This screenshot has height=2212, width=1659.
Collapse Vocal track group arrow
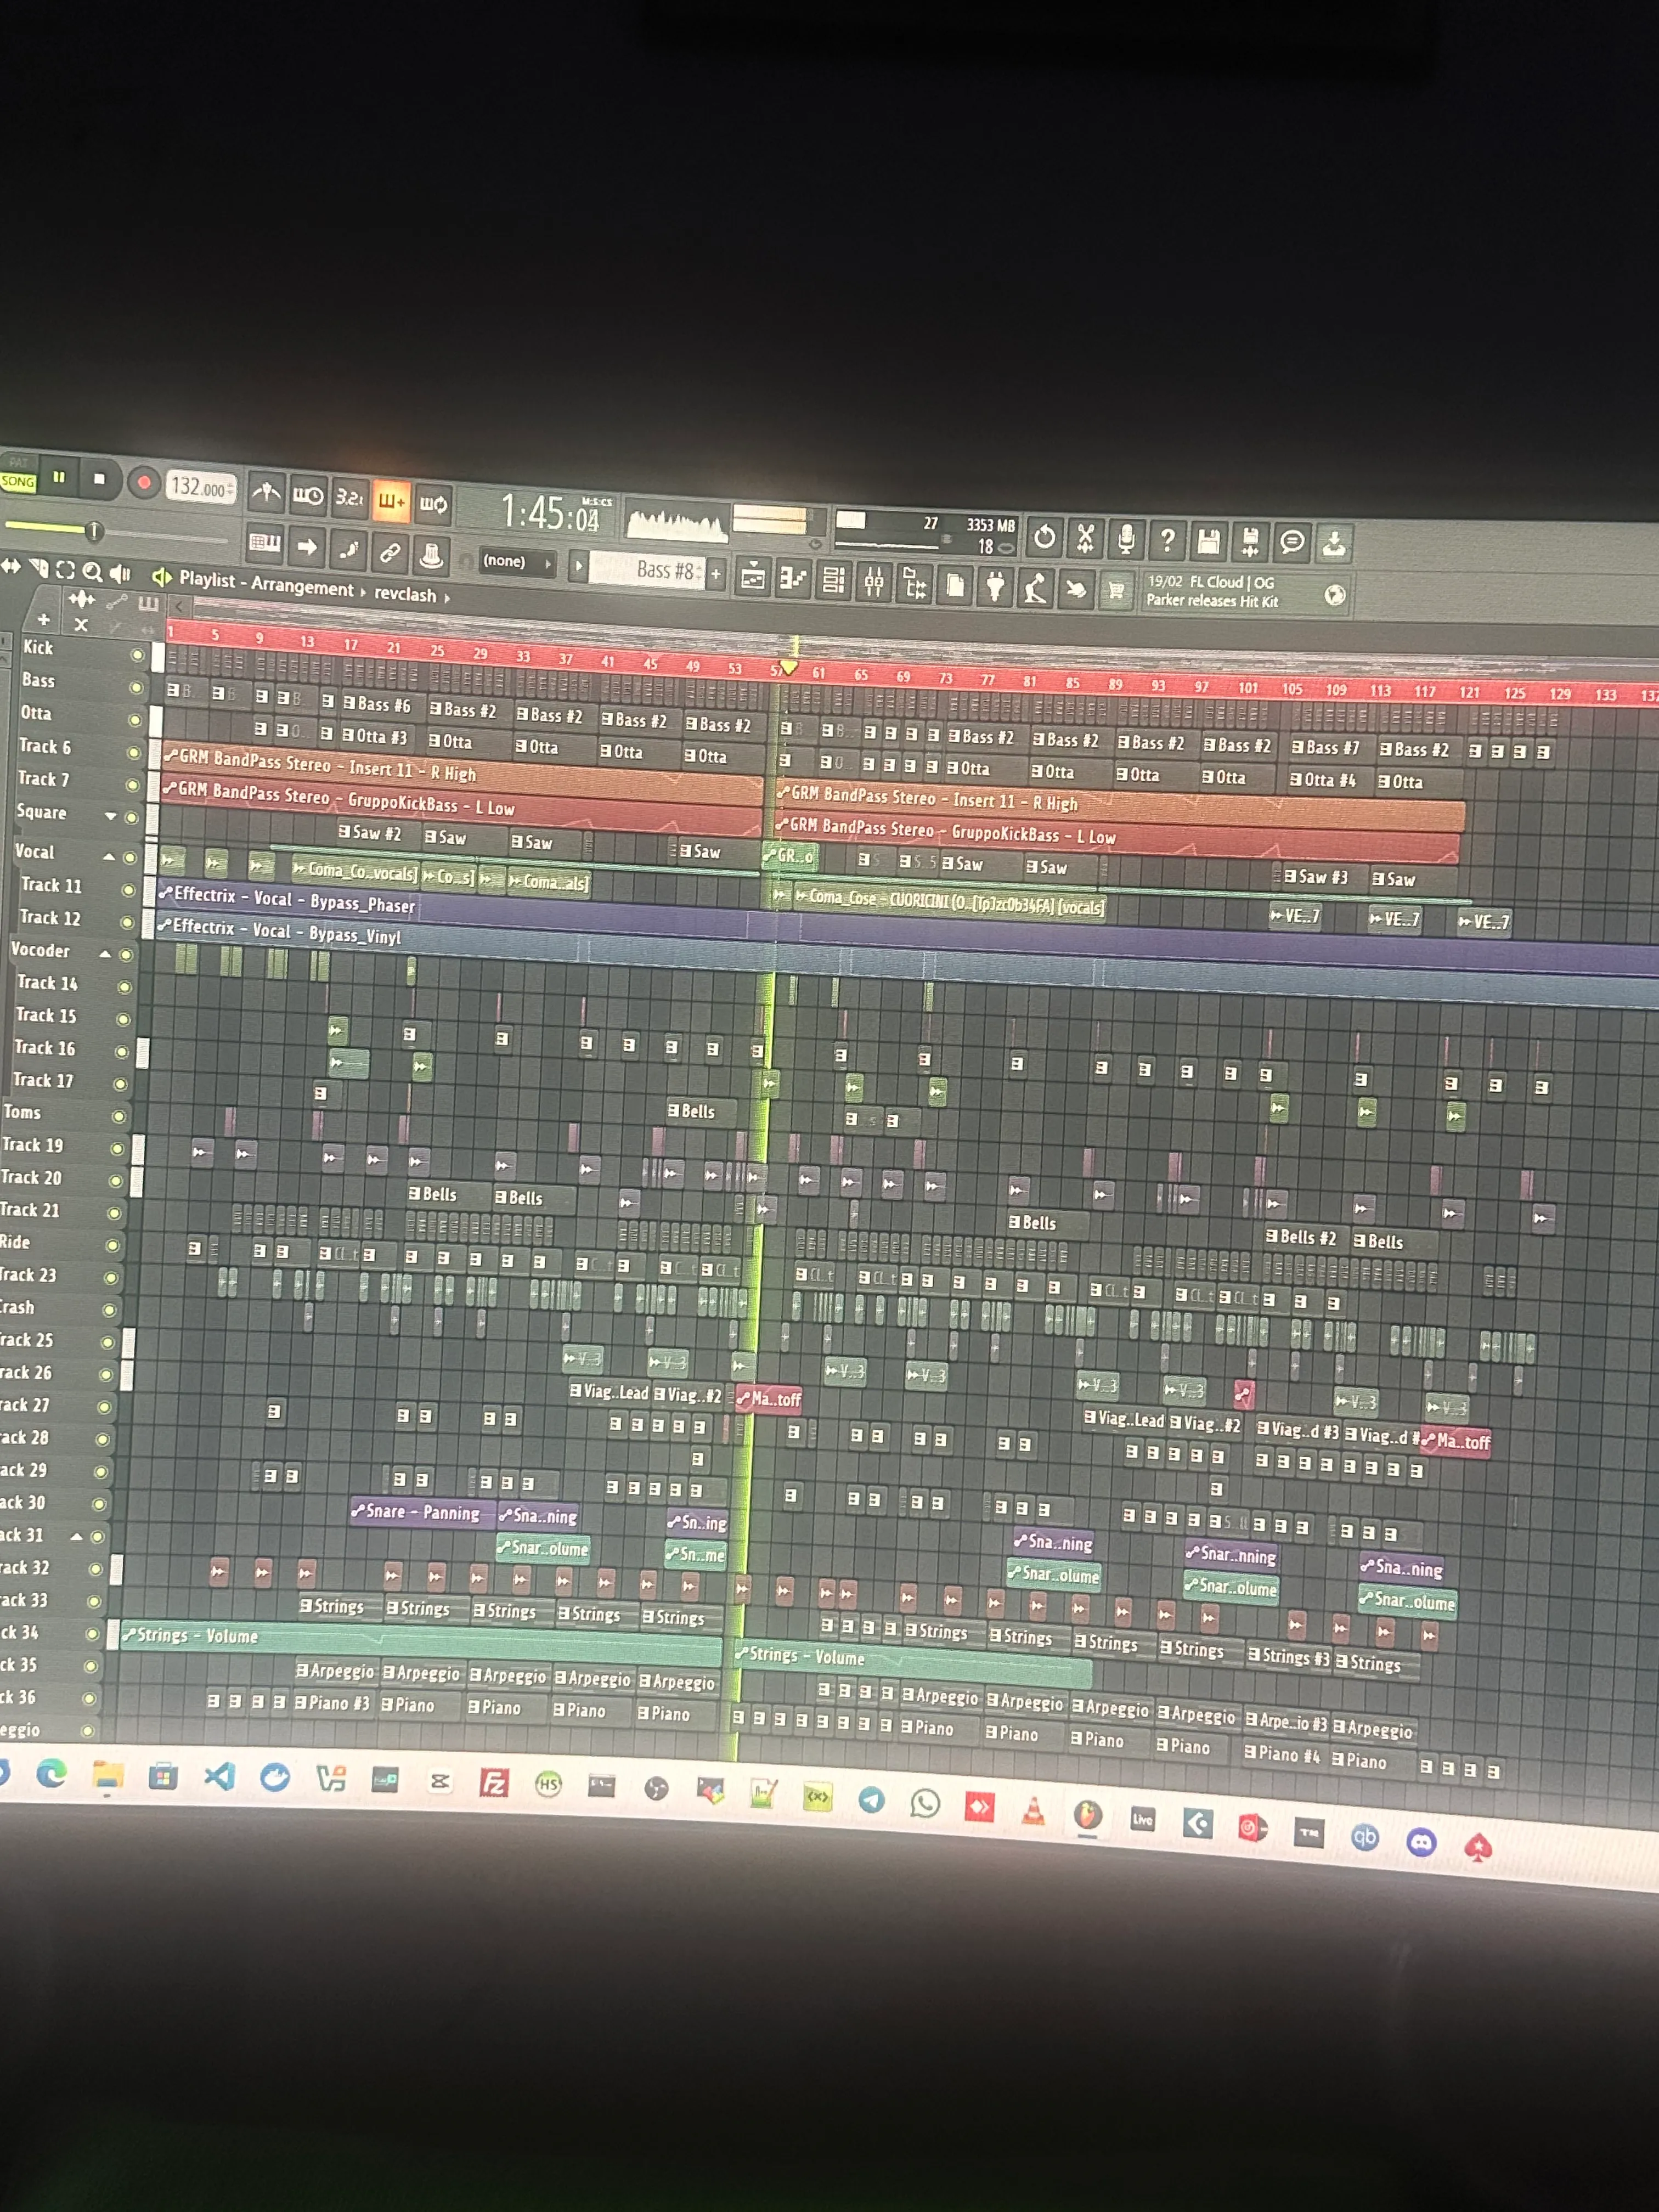(x=109, y=857)
